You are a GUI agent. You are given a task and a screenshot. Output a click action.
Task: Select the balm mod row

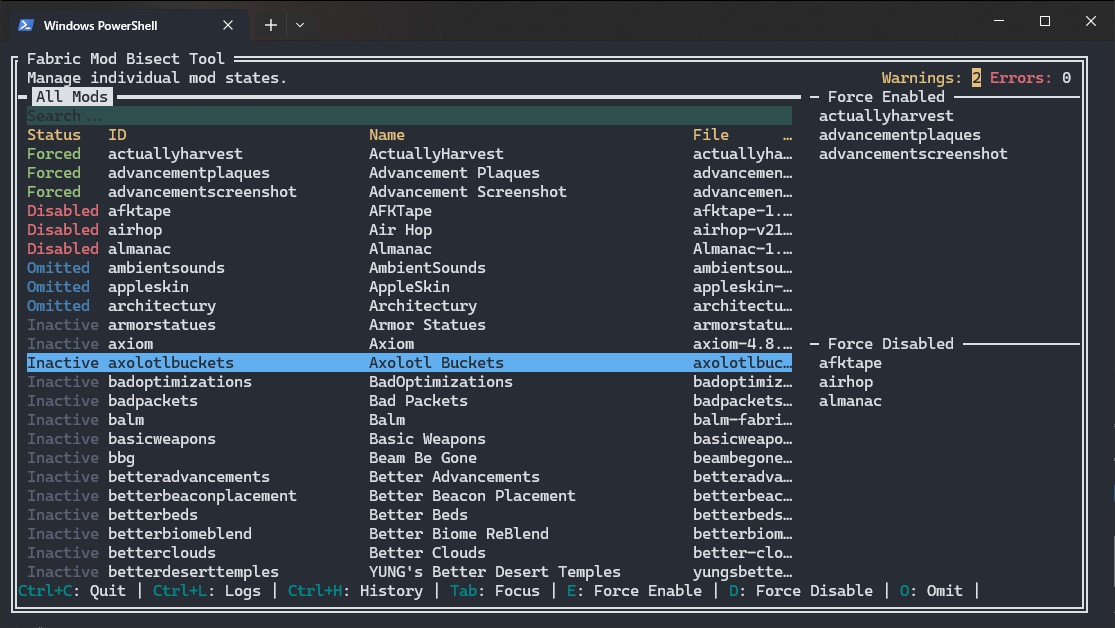(409, 420)
